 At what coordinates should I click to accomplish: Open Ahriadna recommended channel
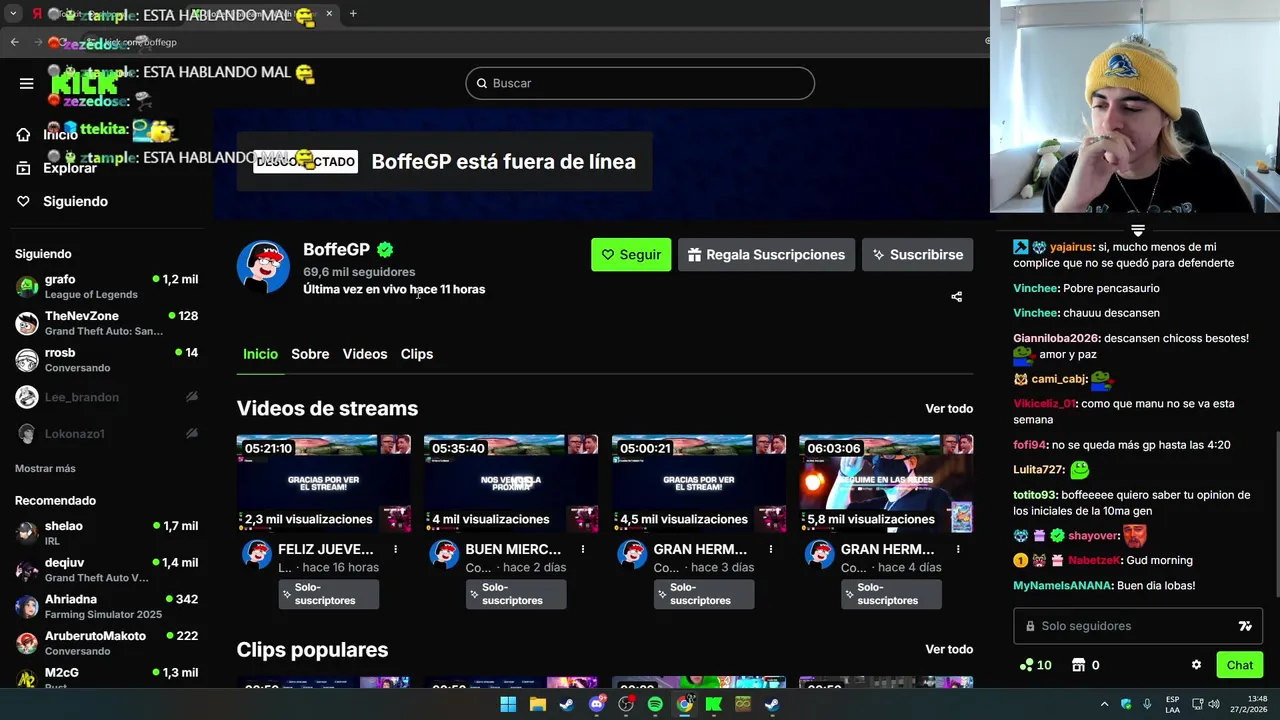tap(106, 606)
